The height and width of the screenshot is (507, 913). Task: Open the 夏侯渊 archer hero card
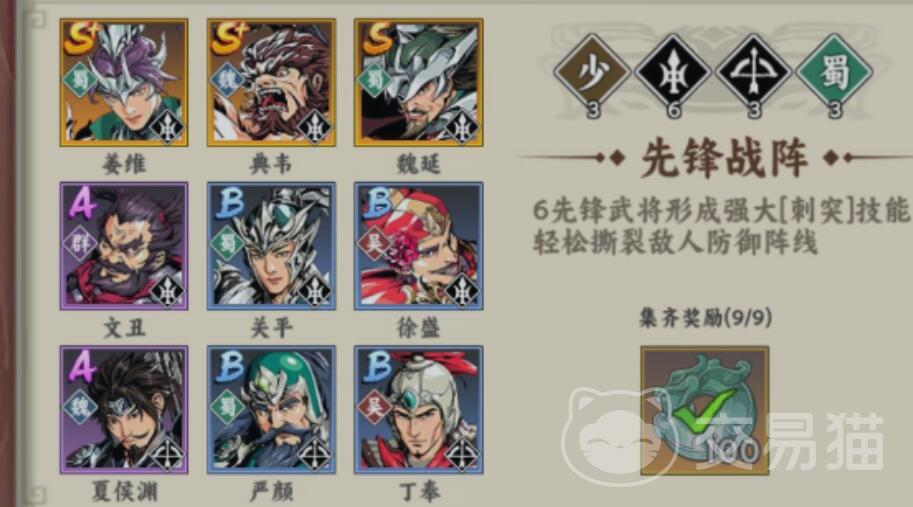click(124, 410)
